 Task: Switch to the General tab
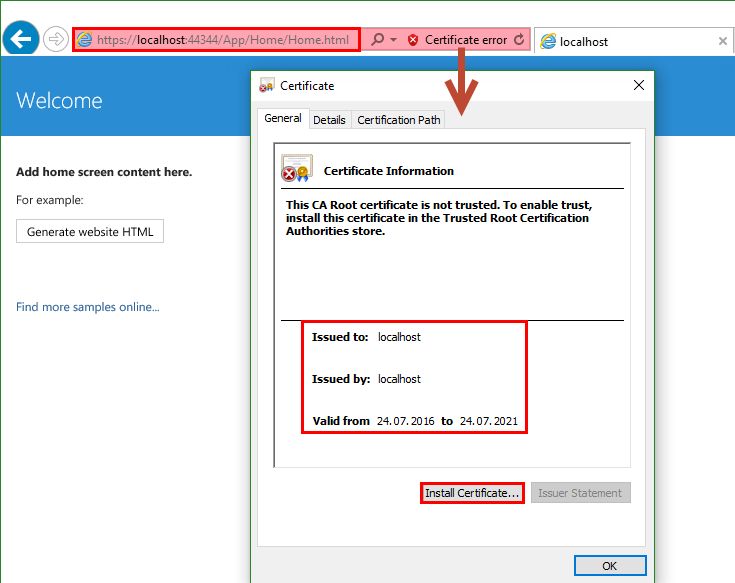tap(282, 118)
